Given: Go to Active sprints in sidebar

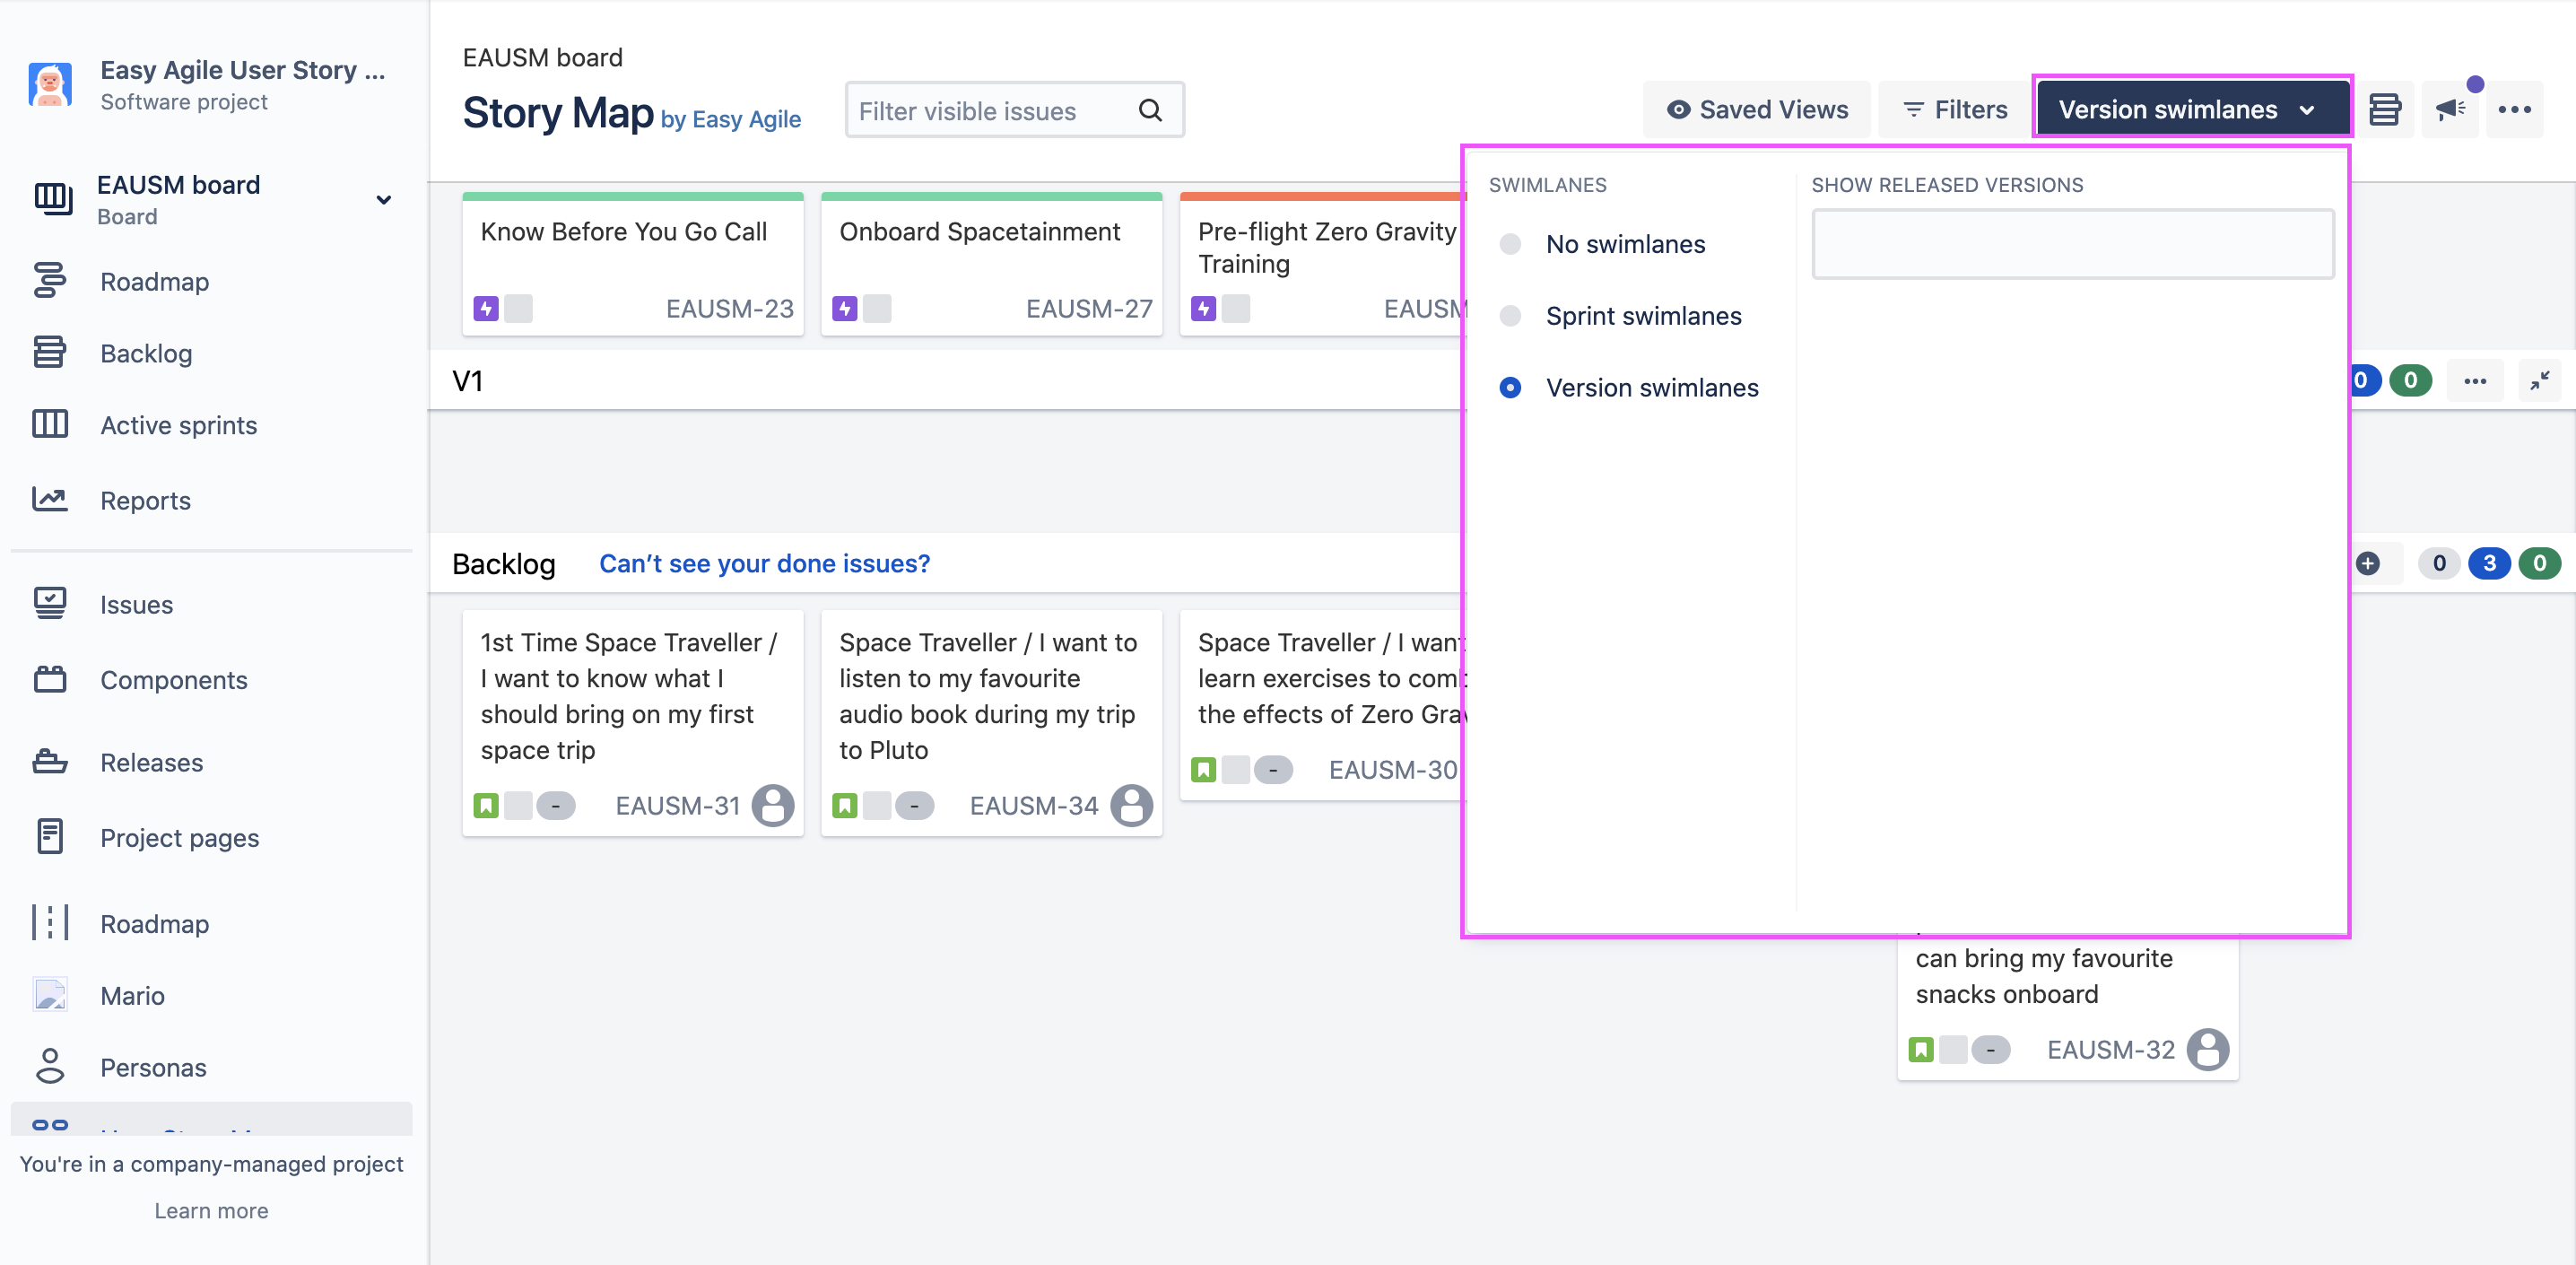Looking at the screenshot, I should [179, 426].
